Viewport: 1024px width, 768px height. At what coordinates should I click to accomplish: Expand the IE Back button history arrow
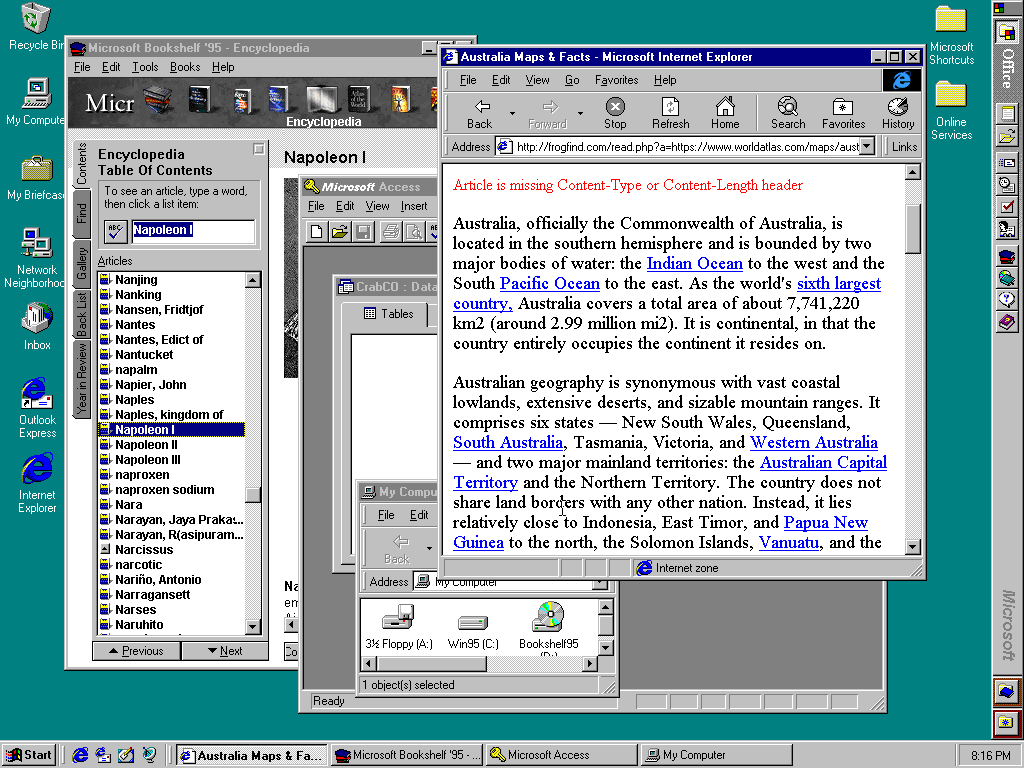512,113
